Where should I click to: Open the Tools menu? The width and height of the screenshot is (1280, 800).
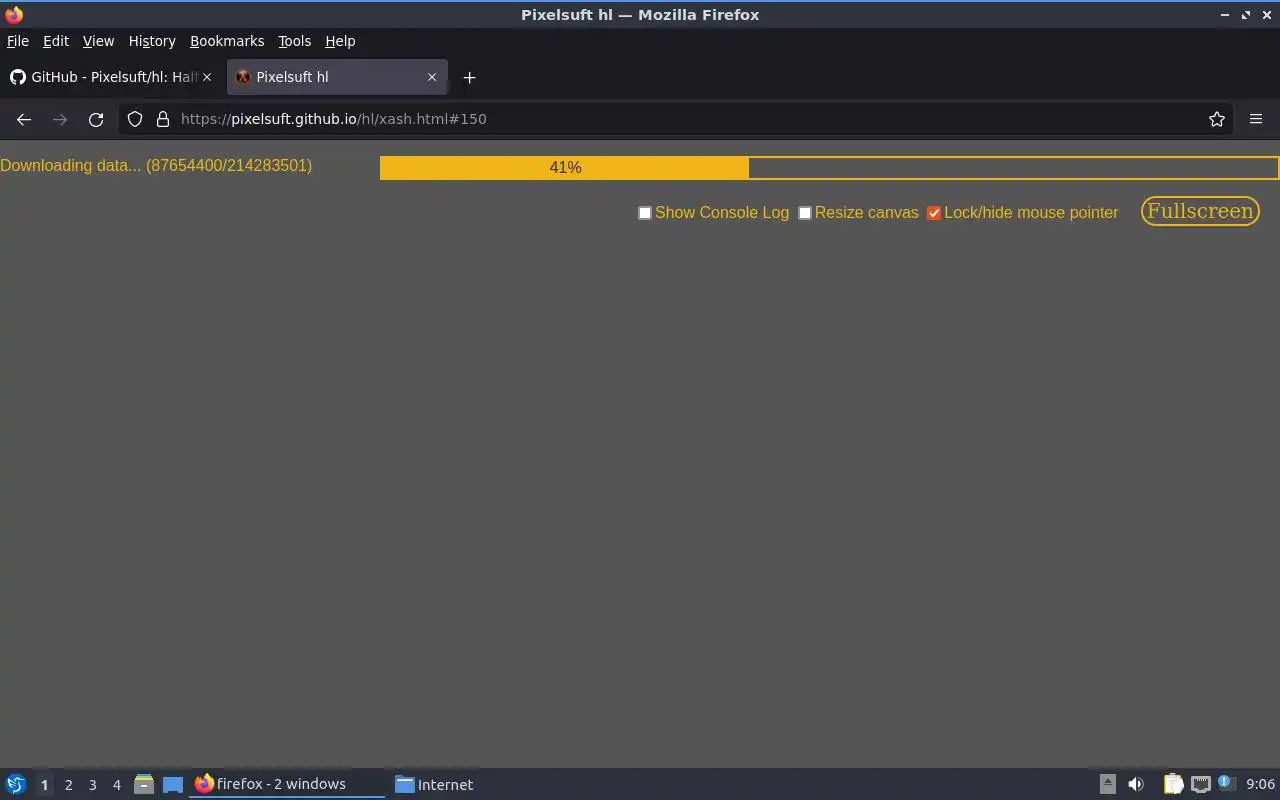click(x=294, y=41)
